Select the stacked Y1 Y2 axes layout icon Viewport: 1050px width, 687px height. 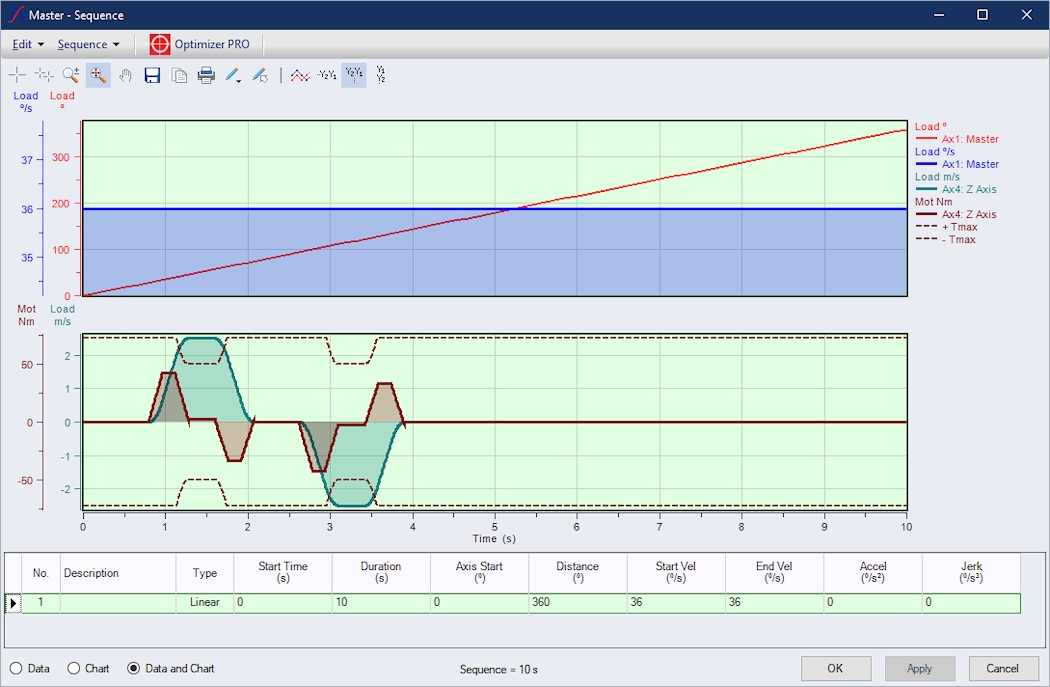[380, 75]
